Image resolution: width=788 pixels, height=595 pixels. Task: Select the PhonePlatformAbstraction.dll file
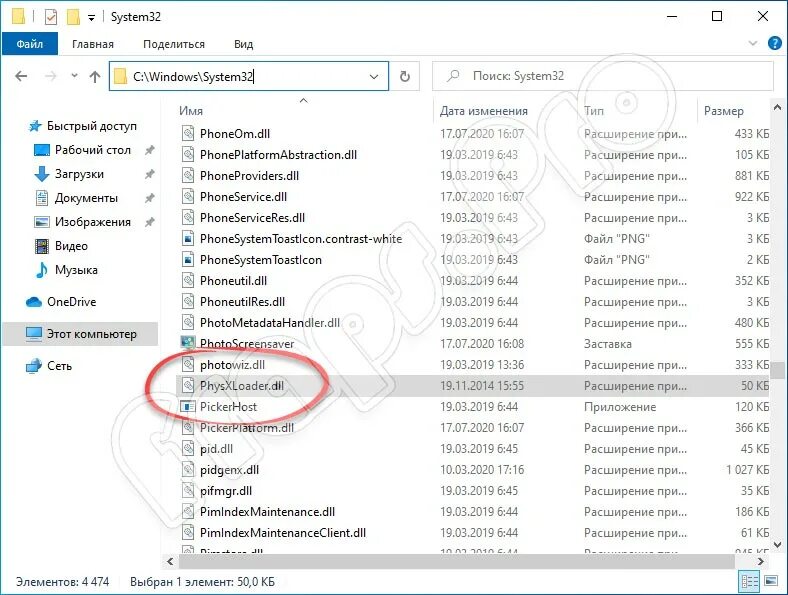(278, 155)
